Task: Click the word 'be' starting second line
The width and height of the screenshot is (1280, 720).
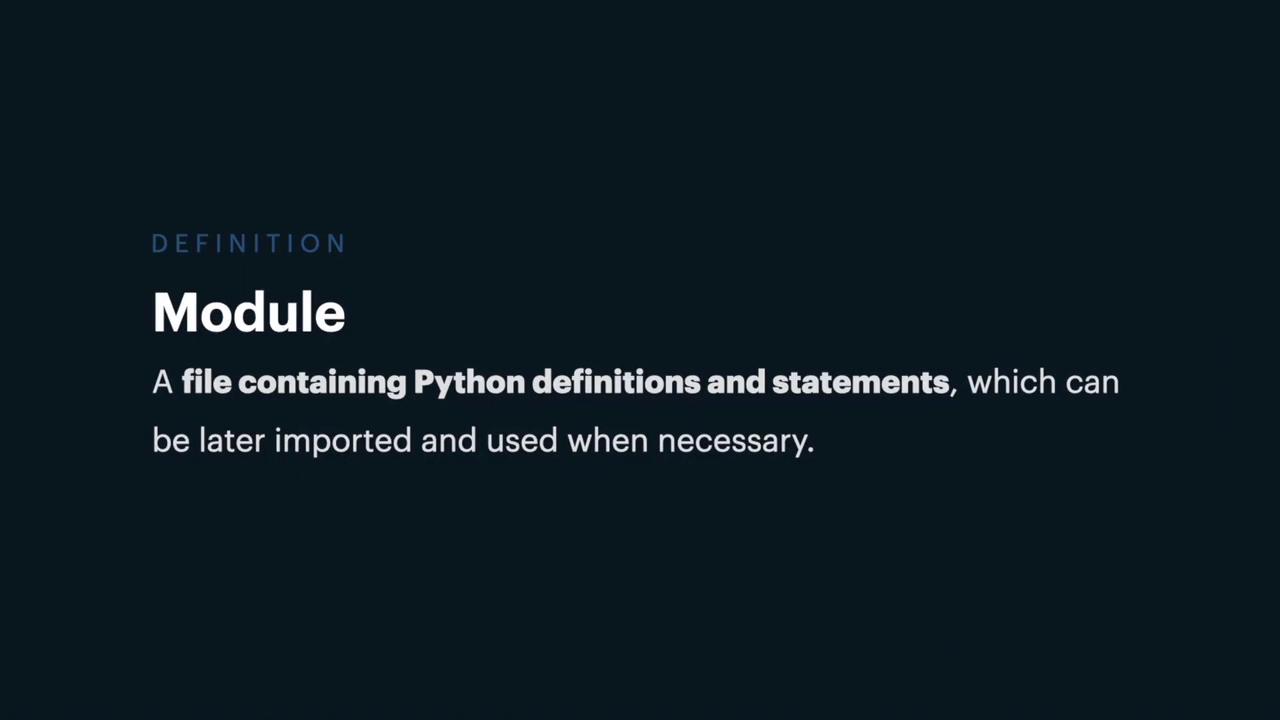Action: point(170,440)
